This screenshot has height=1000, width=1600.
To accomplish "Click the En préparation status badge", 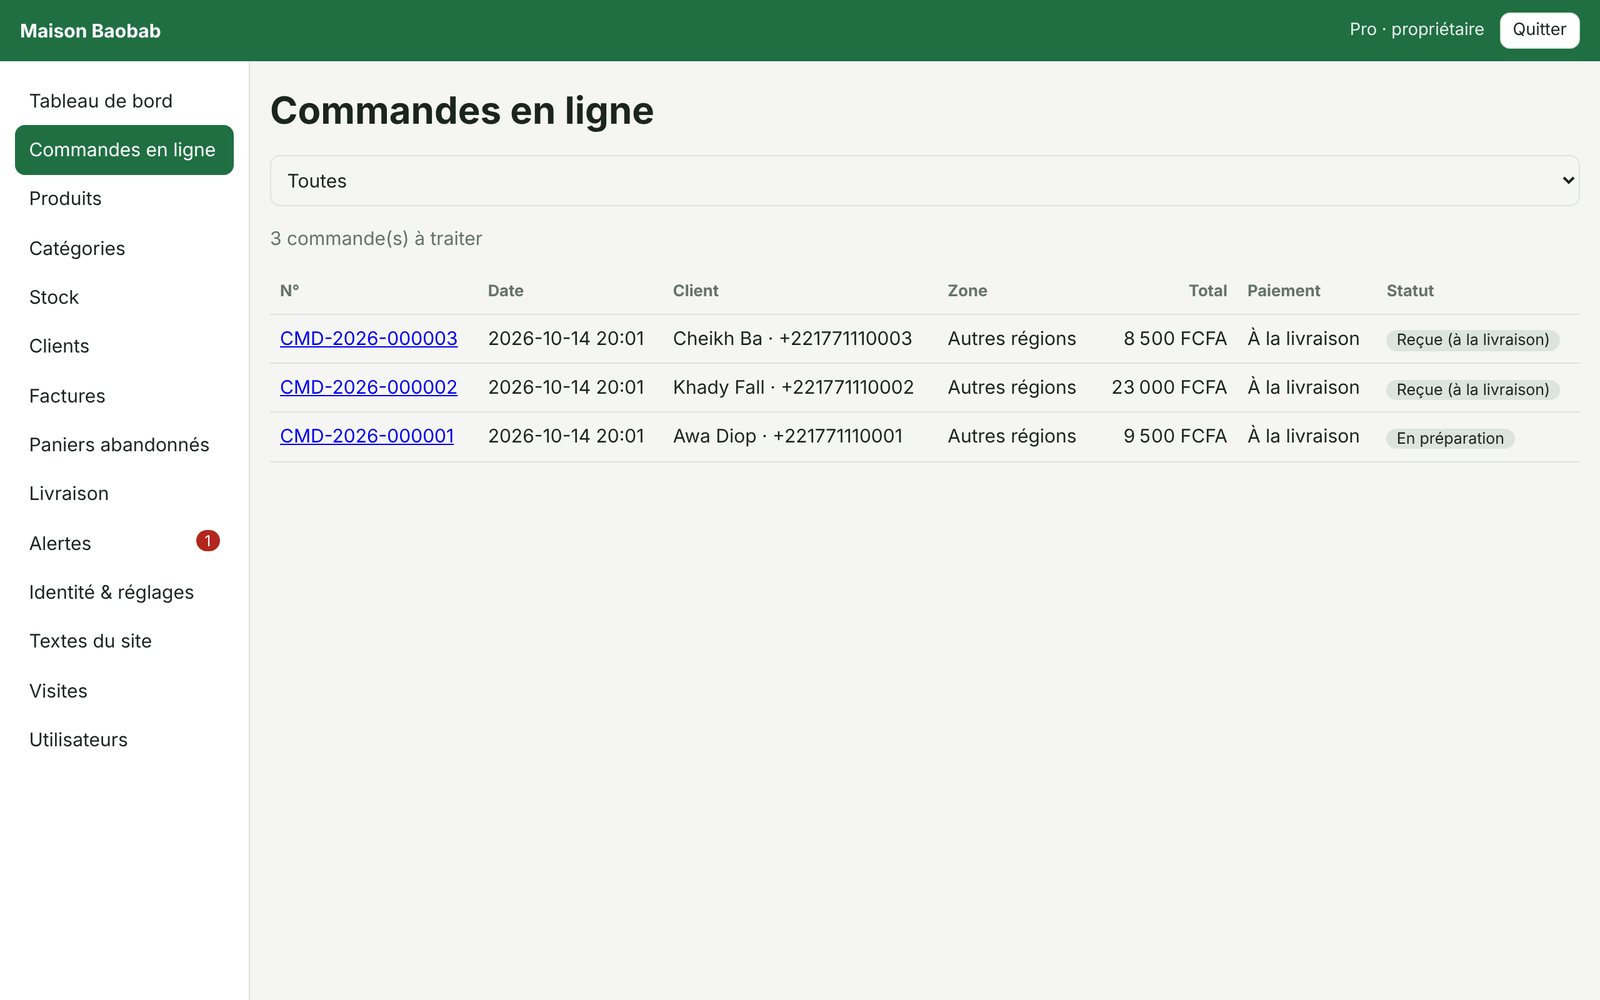I will pyautogui.click(x=1450, y=439).
